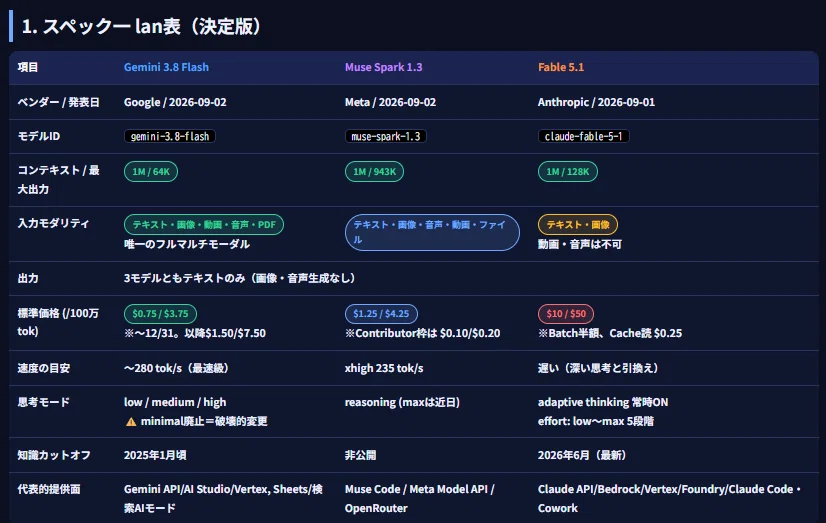Click the adaptive thinking 常時ON text
The height and width of the screenshot is (523, 826).
(x=603, y=402)
